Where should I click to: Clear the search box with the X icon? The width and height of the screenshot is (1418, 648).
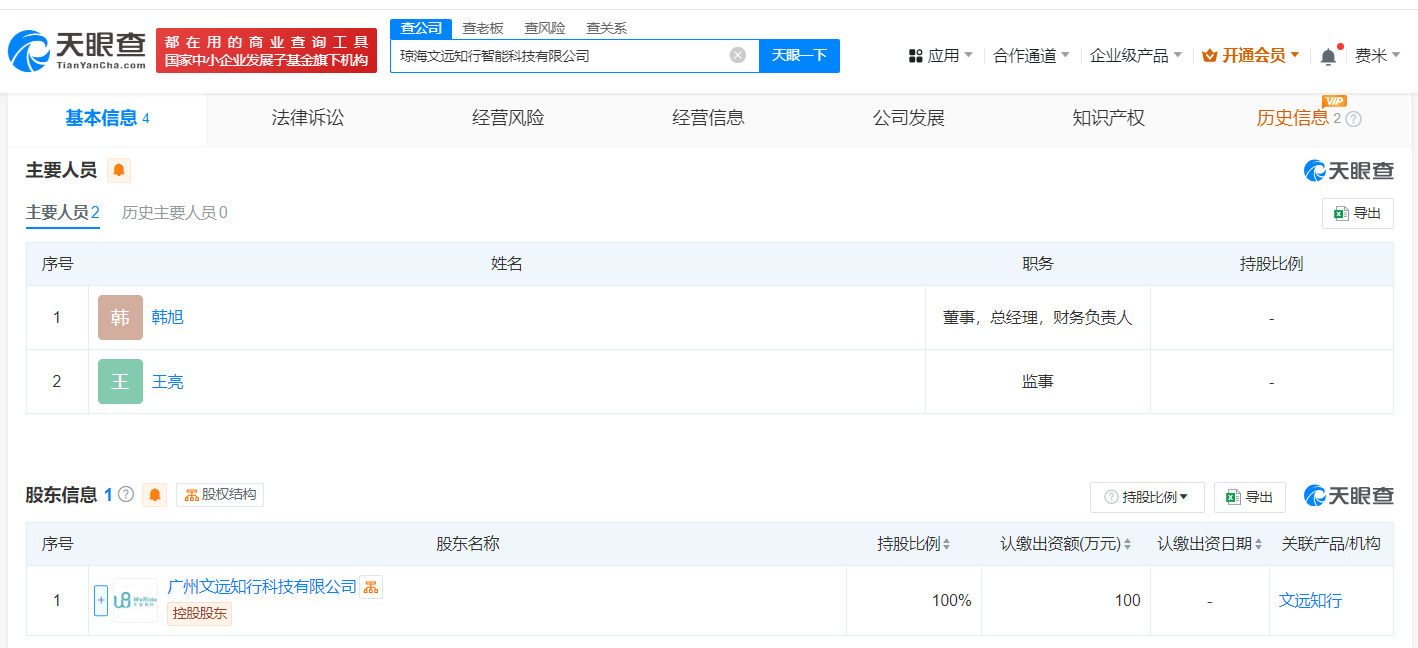point(738,55)
